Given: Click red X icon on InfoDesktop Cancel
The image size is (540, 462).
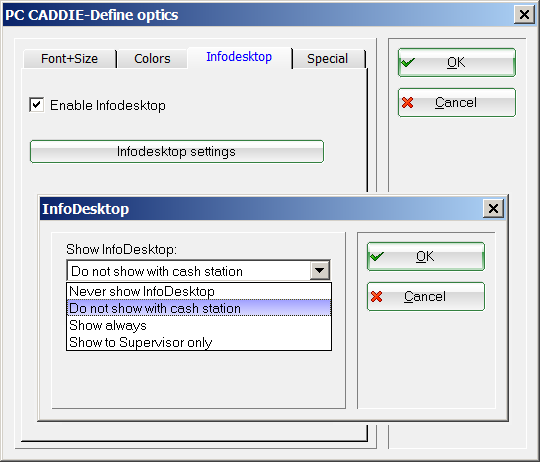Looking at the screenshot, I should (376, 296).
